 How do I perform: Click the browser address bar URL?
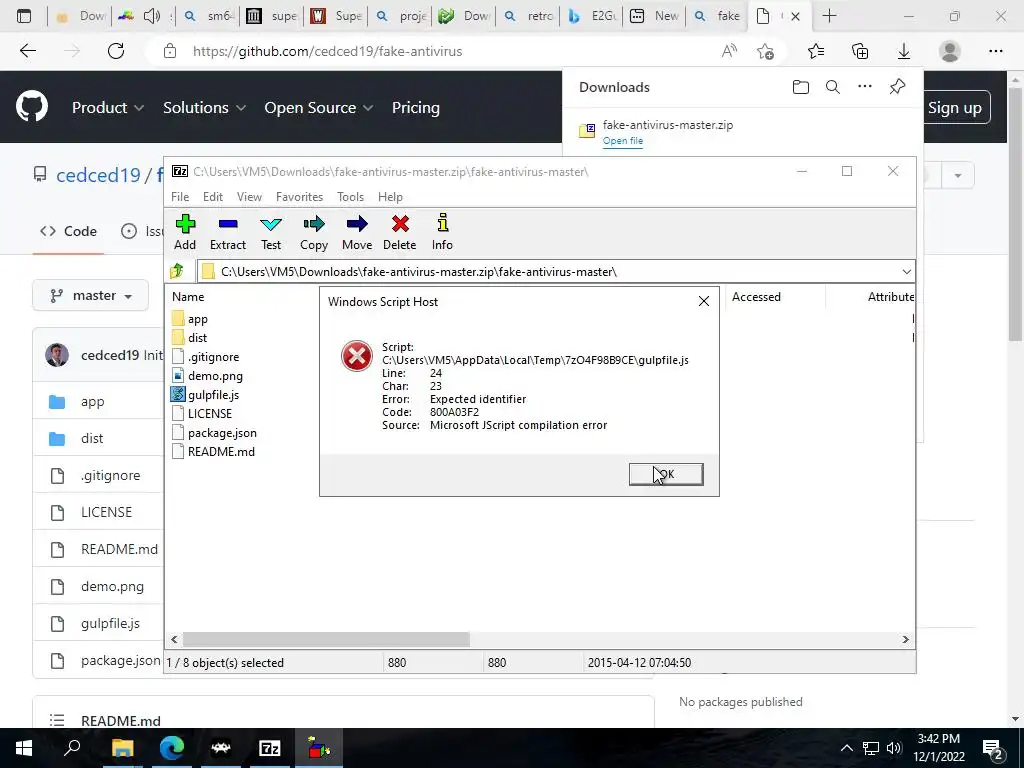[327, 51]
